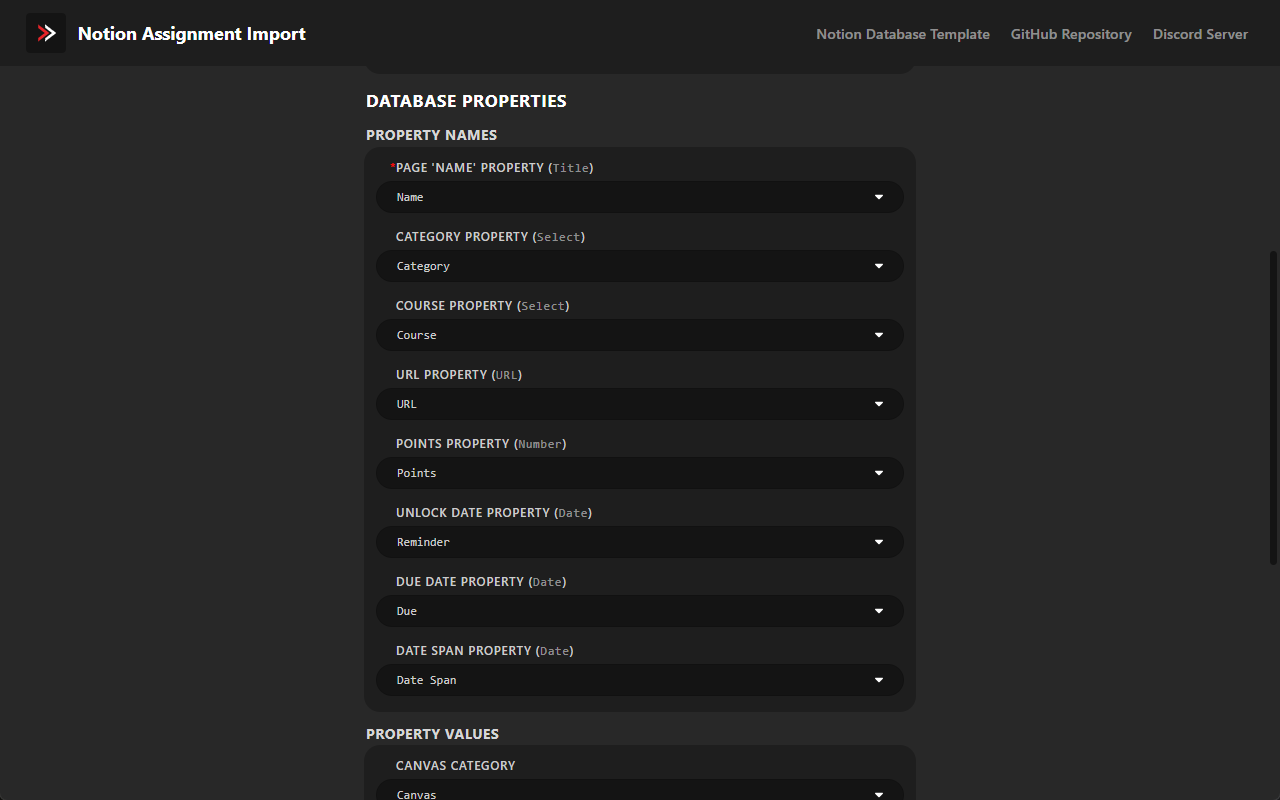
Task: Click the arrow icon of the Date Span dropdown
Action: (x=879, y=680)
